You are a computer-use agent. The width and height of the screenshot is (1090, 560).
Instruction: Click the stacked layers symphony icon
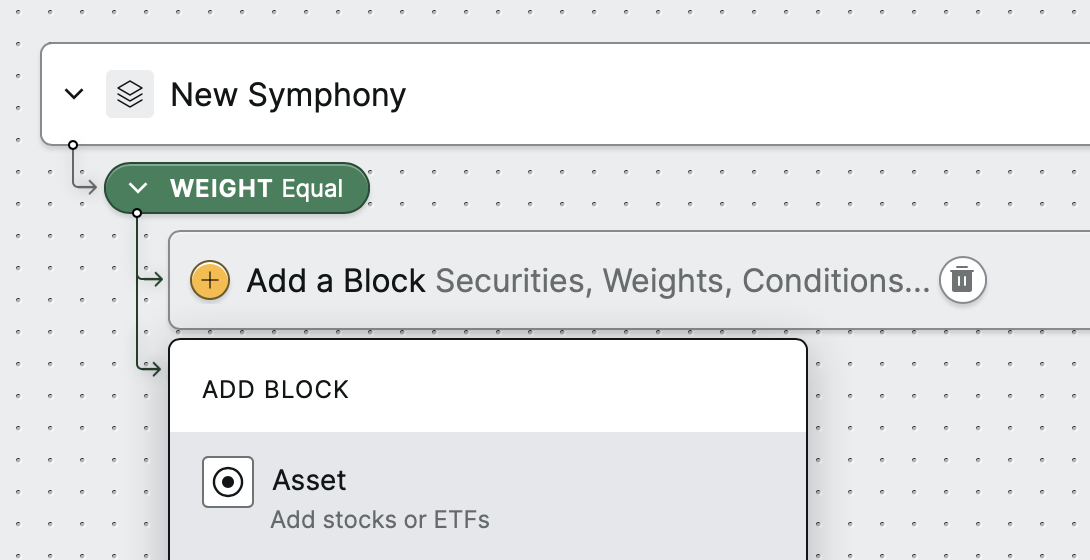(x=130, y=94)
